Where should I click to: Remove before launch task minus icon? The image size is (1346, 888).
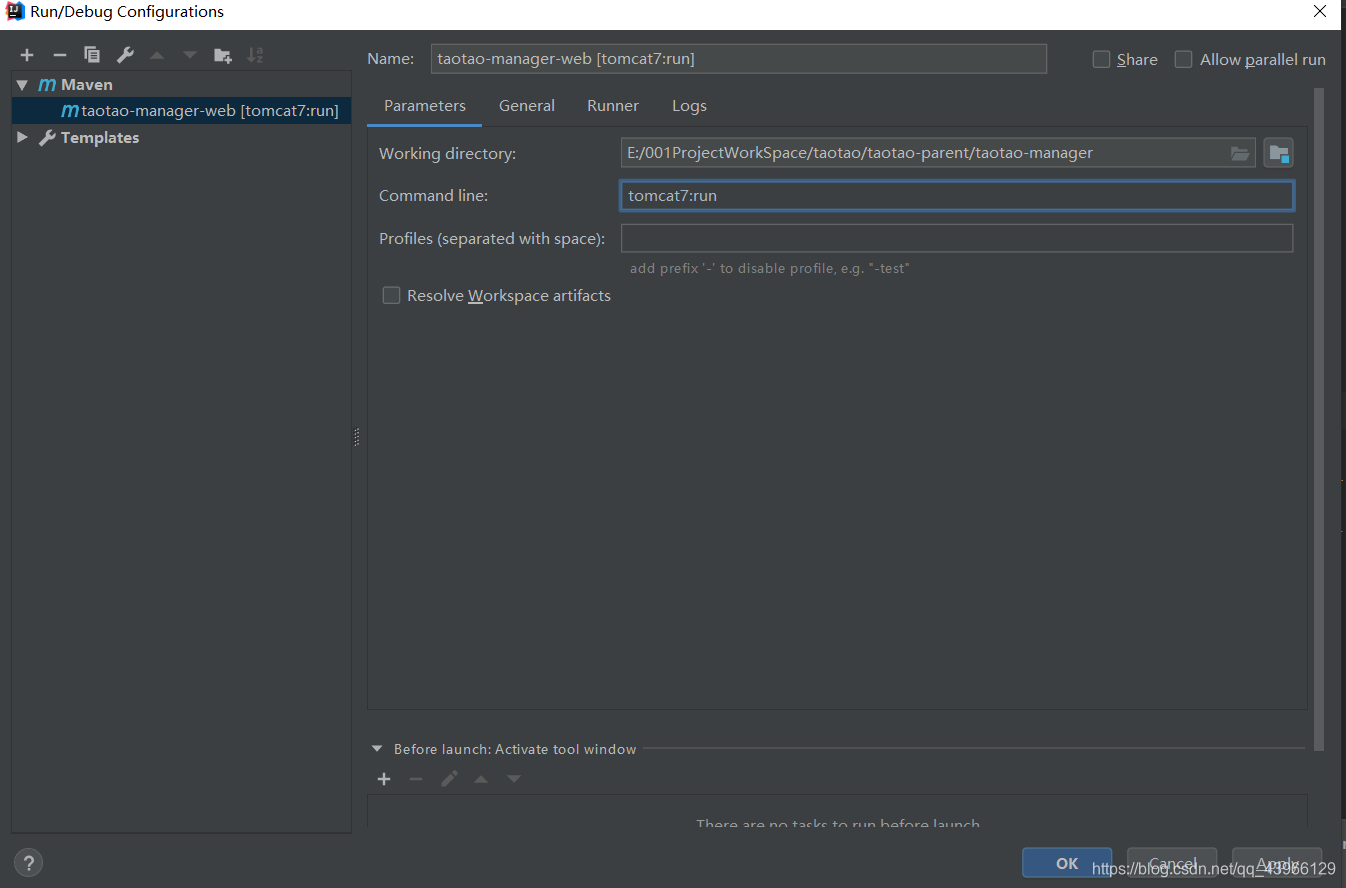point(416,779)
